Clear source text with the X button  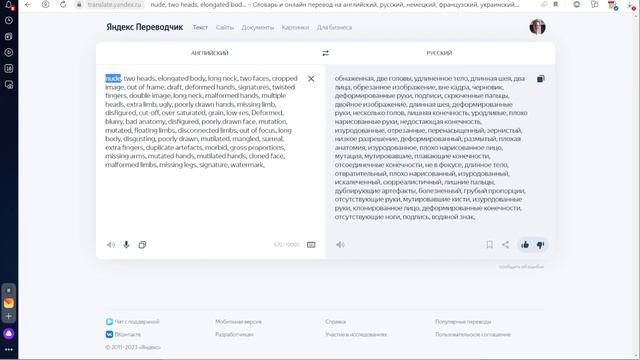[311, 78]
